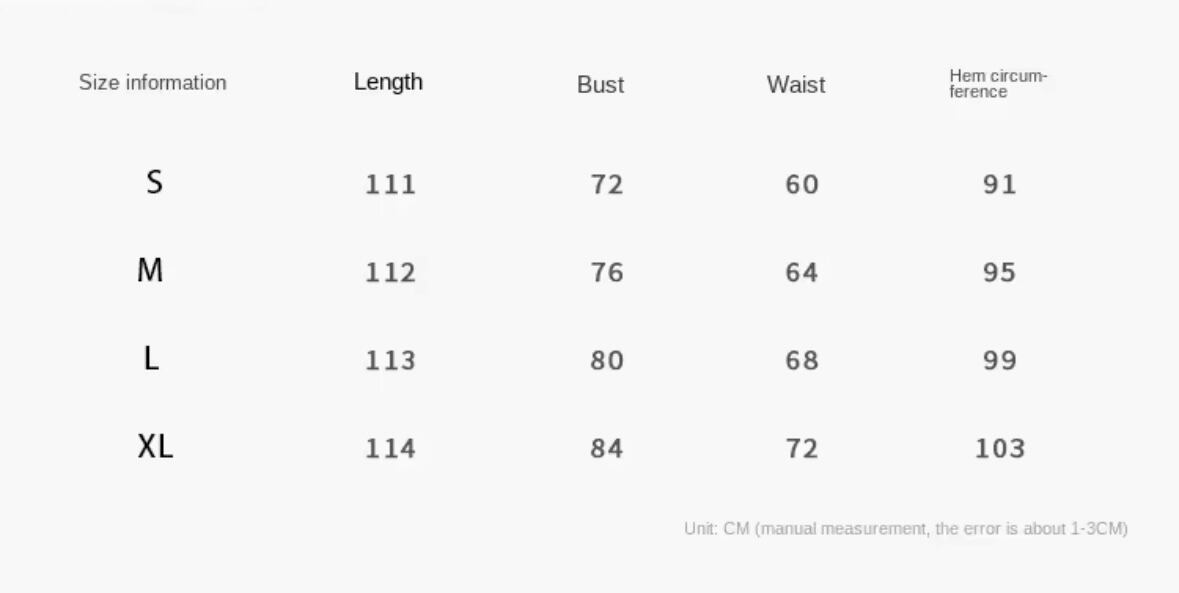The width and height of the screenshot is (1179, 593).
Task: Select the L size row label
Action: 151,358
